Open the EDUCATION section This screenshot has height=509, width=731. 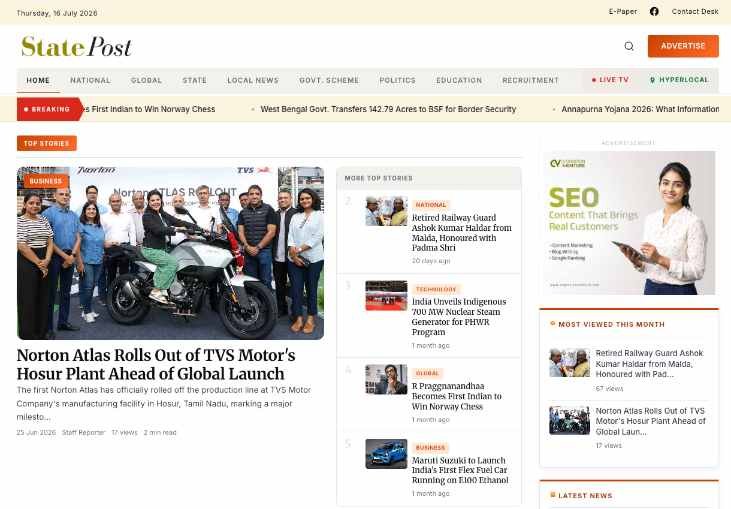click(459, 80)
